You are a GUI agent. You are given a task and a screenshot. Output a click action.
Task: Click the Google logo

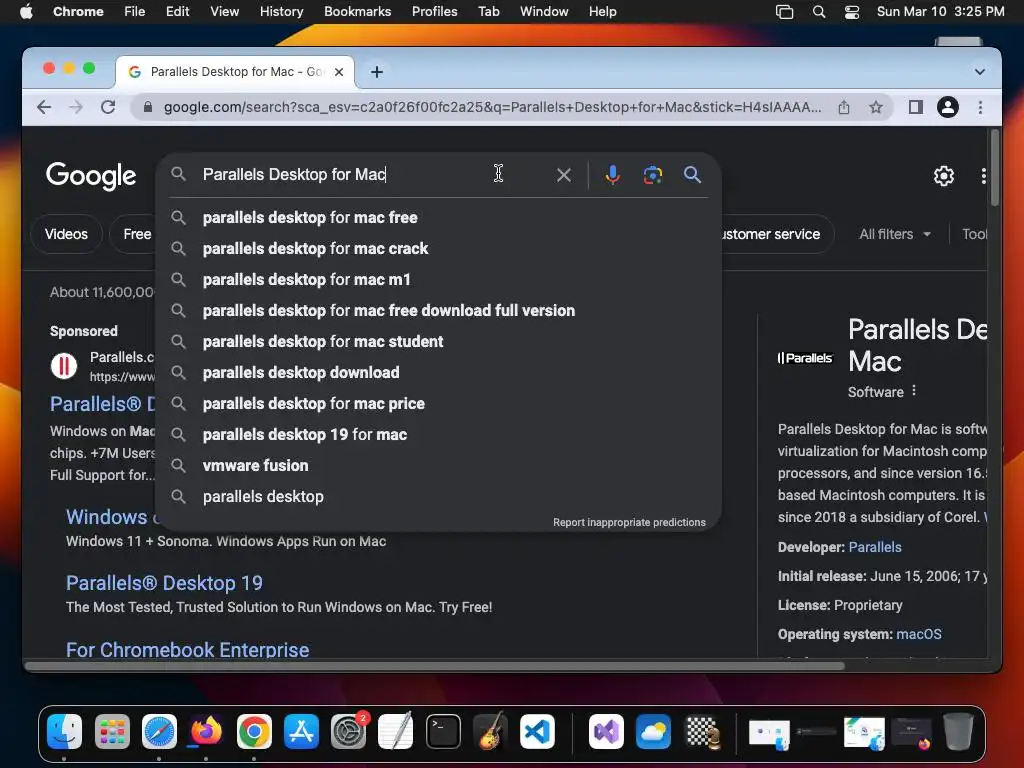point(91,176)
